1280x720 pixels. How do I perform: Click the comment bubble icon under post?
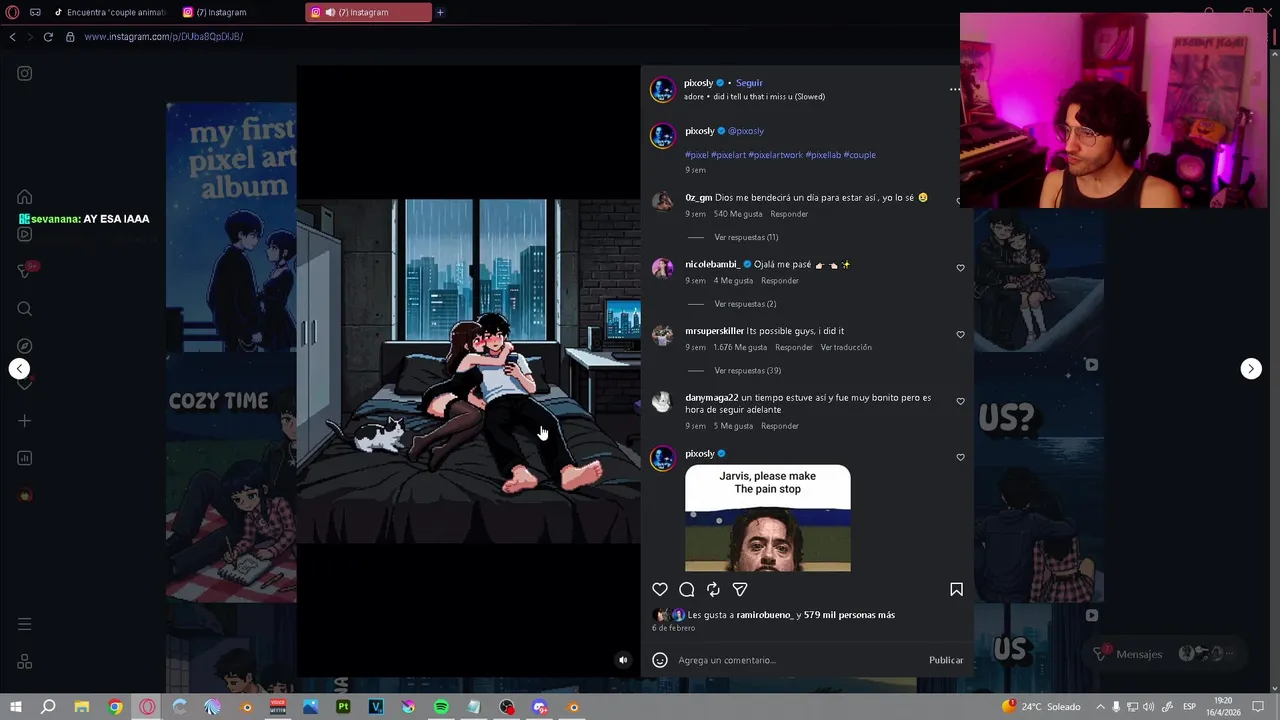pyautogui.click(x=687, y=590)
